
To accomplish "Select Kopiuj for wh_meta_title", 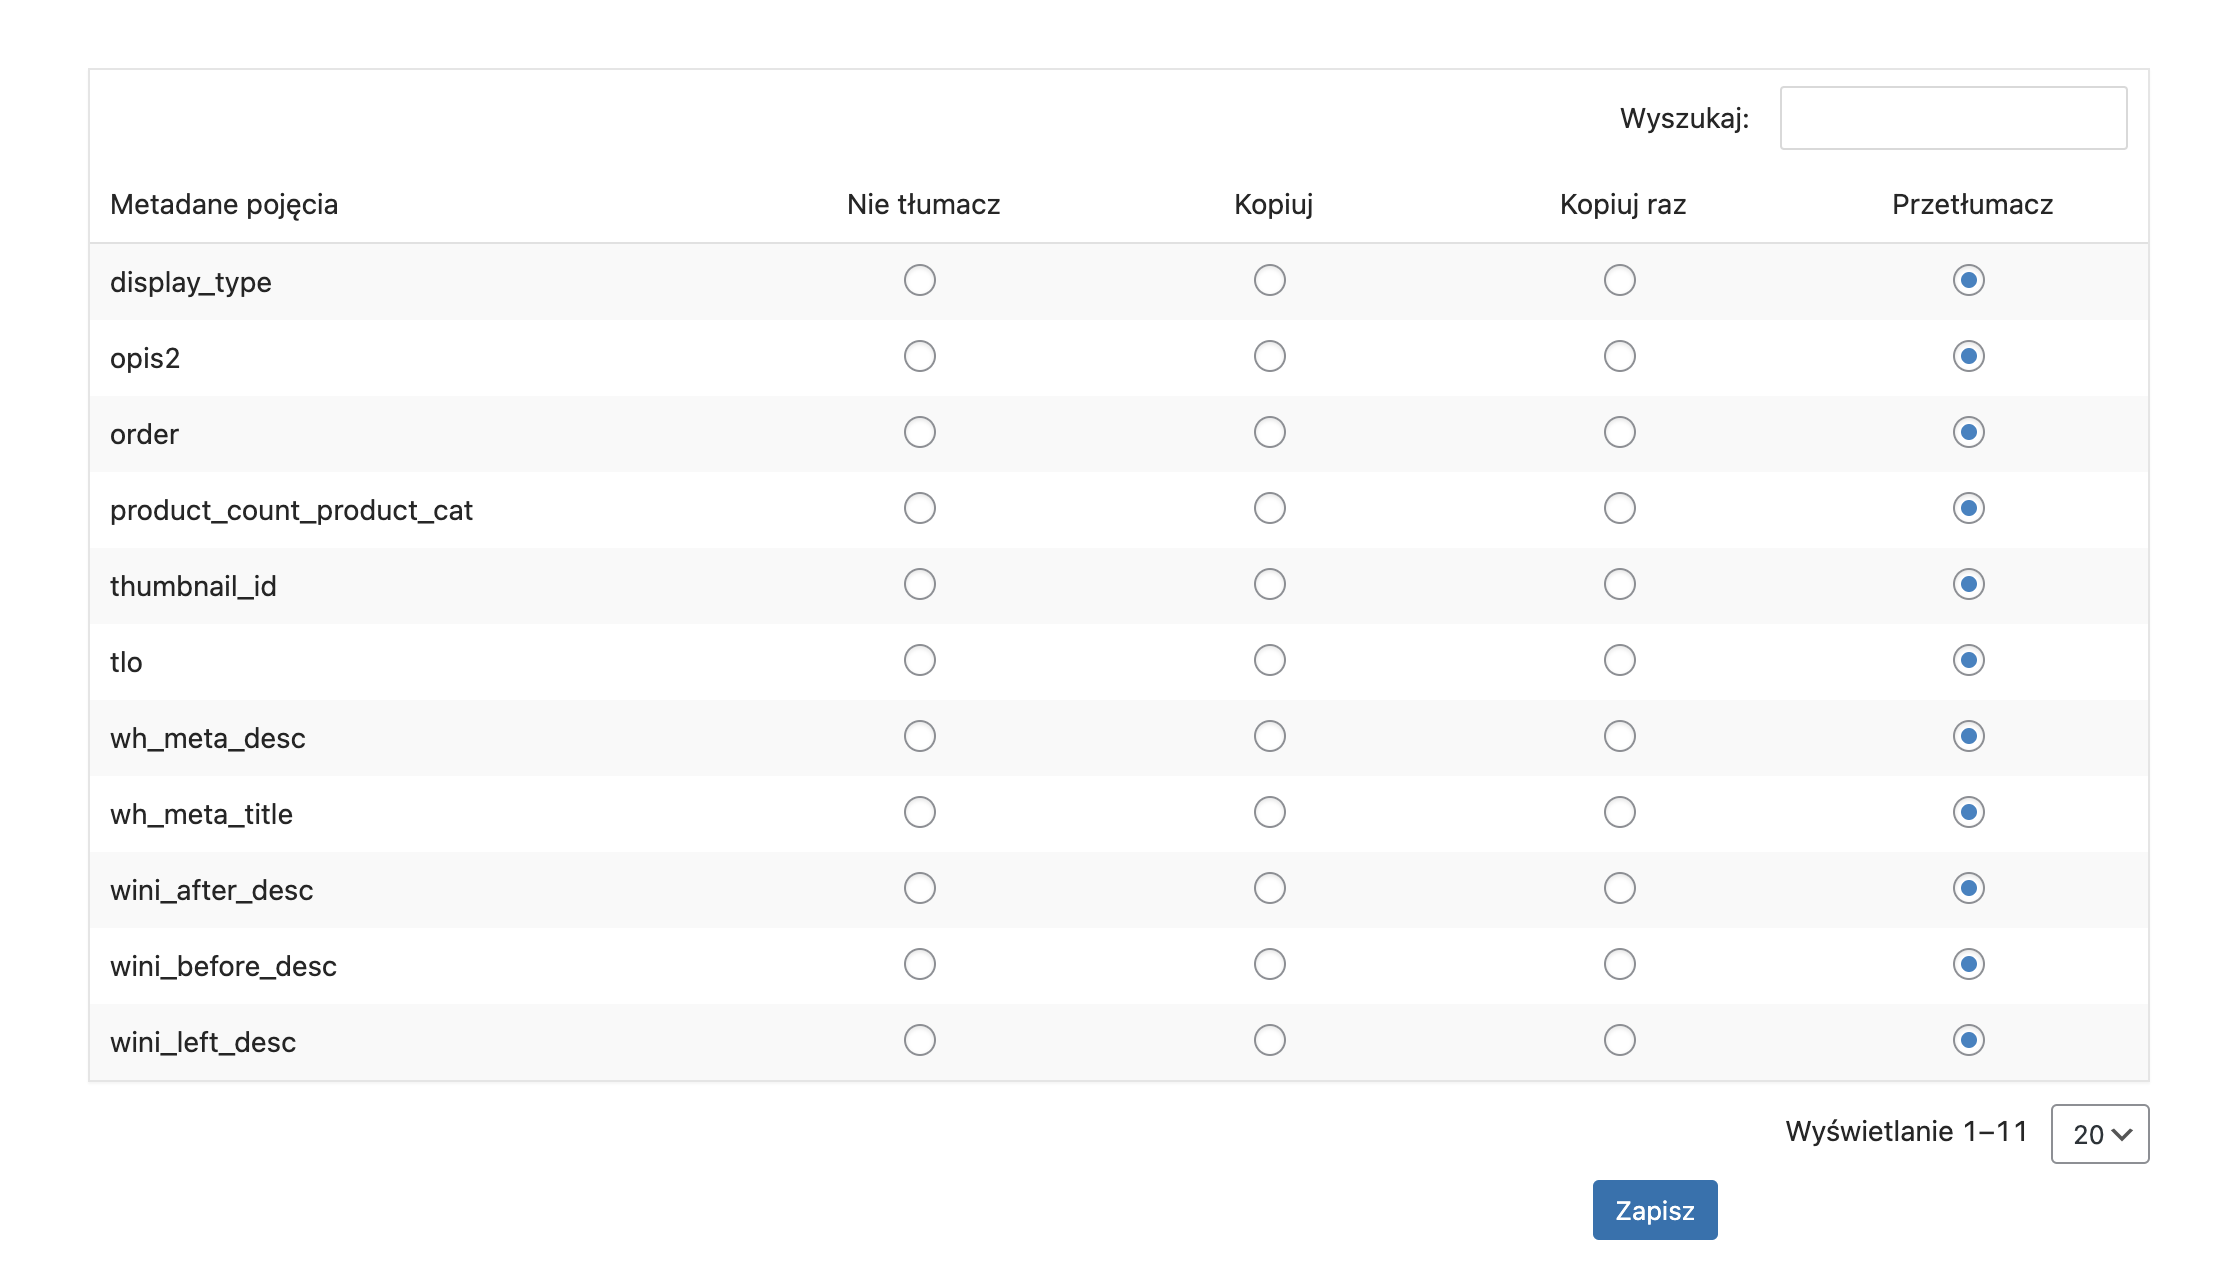I will 1270,812.
